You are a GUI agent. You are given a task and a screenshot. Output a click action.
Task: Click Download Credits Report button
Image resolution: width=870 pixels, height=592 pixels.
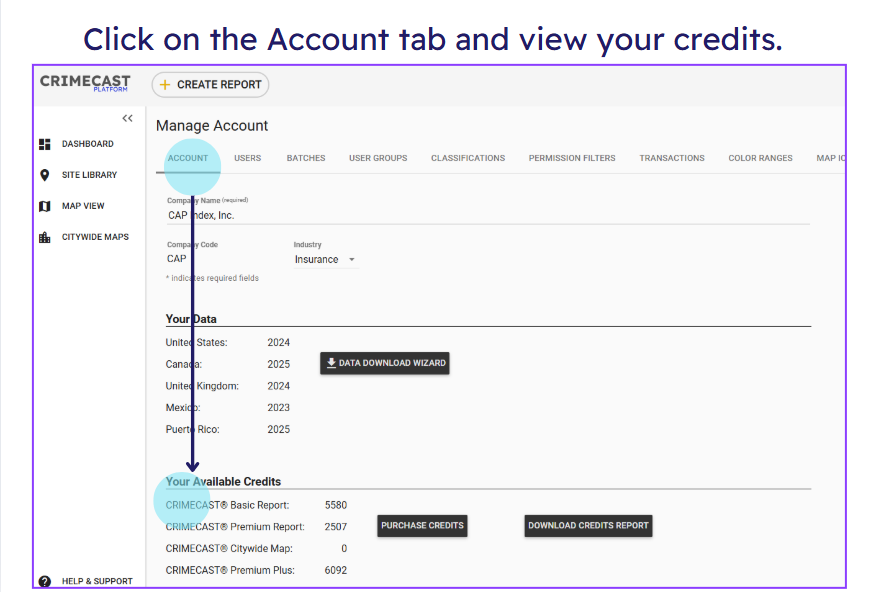(588, 525)
